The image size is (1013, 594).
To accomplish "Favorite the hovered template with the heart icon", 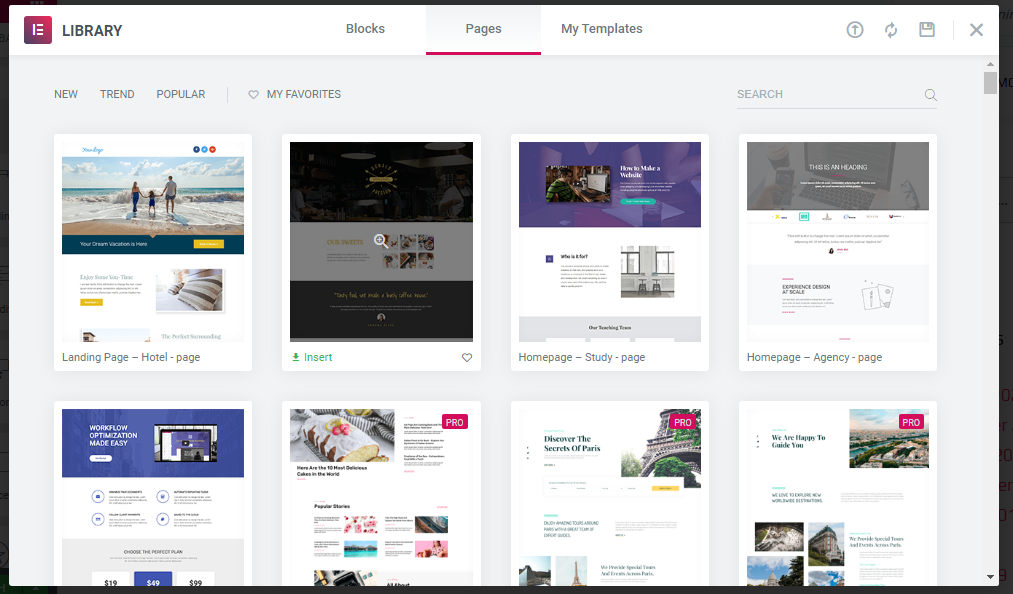I will coord(467,357).
